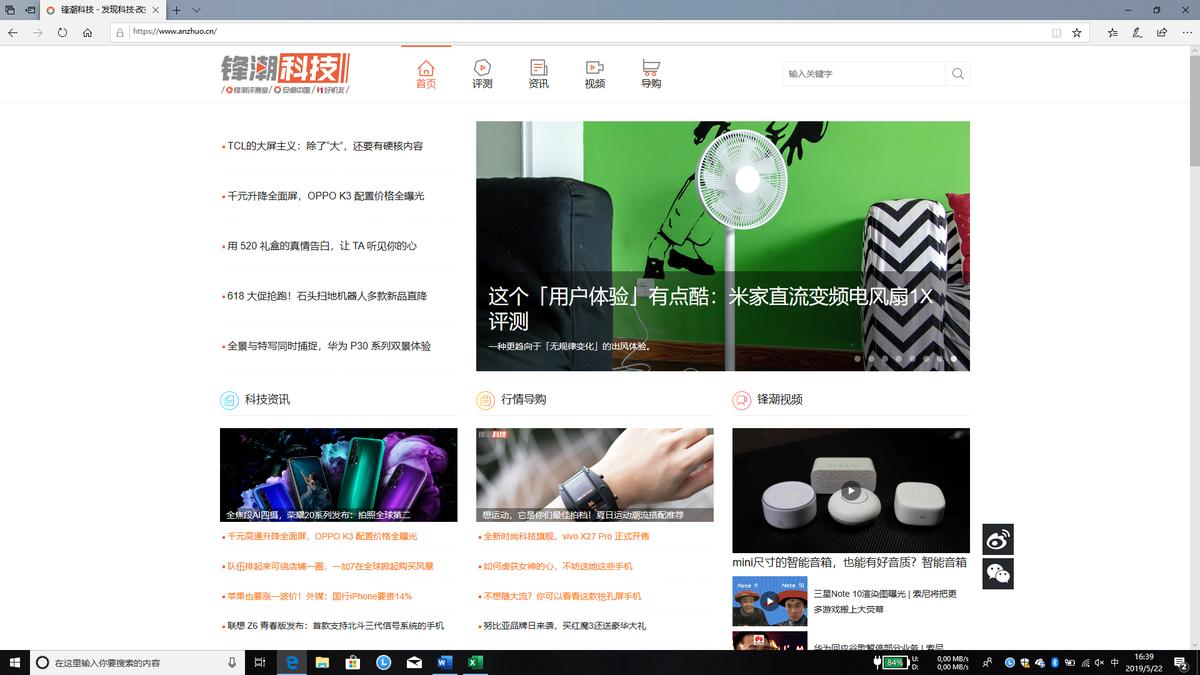Click the 科技资讯 section header icon
Screen dimensions: 1200x675
click(x=230, y=399)
